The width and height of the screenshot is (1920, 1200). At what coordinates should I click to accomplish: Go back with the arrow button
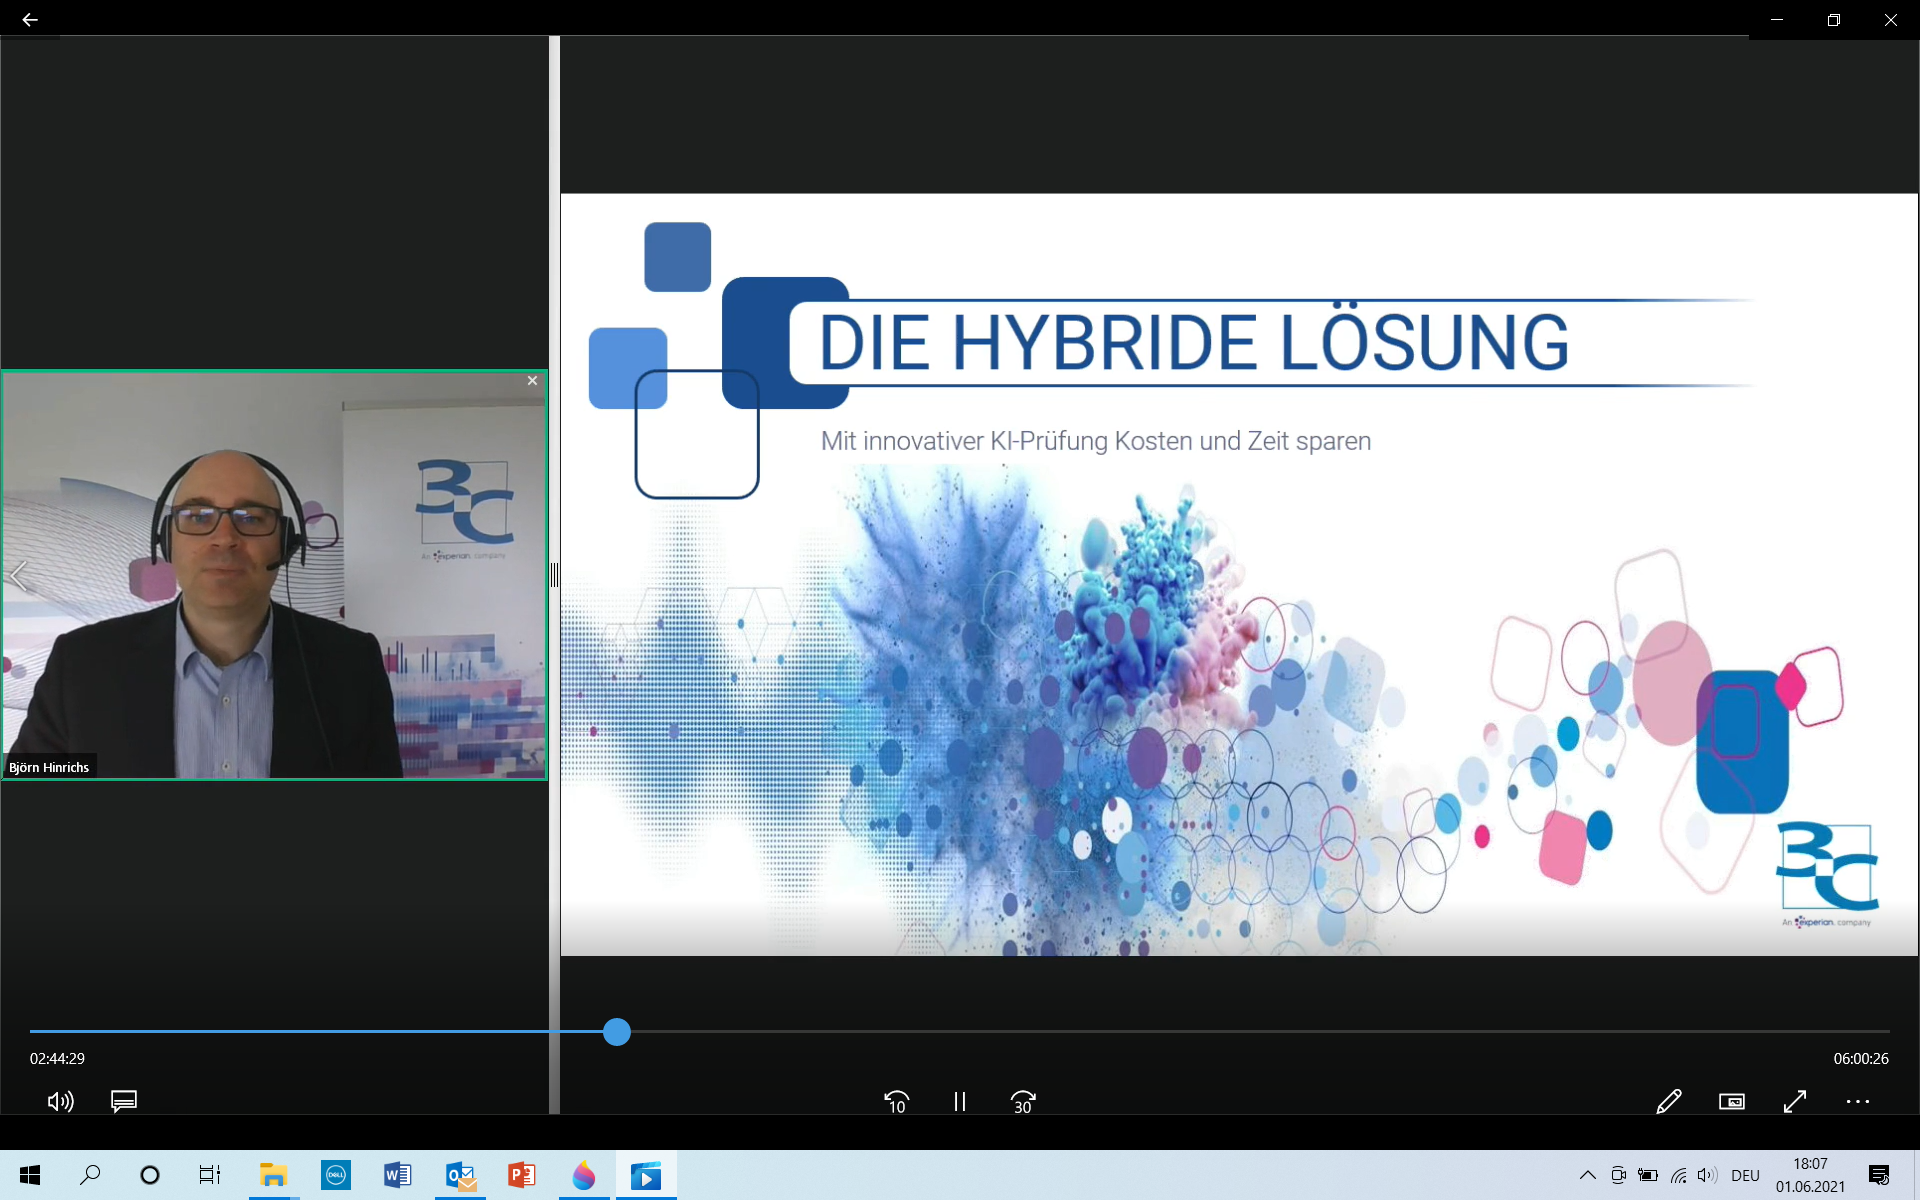click(29, 19)
